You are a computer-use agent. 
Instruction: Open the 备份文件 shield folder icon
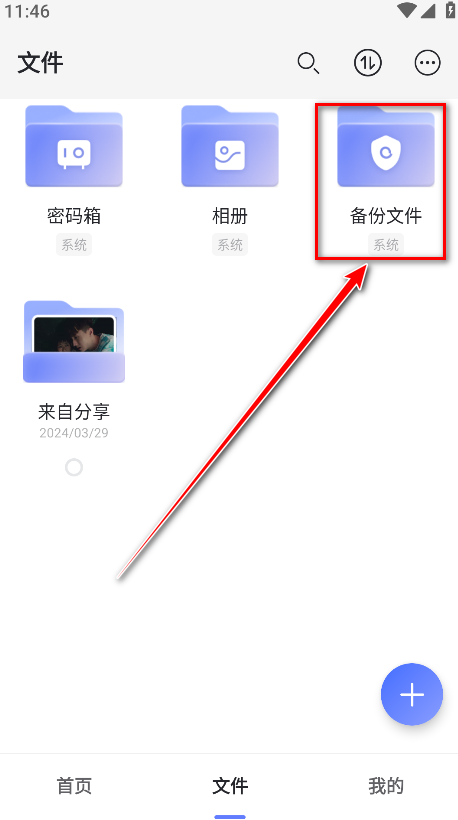tap(386, 146)
